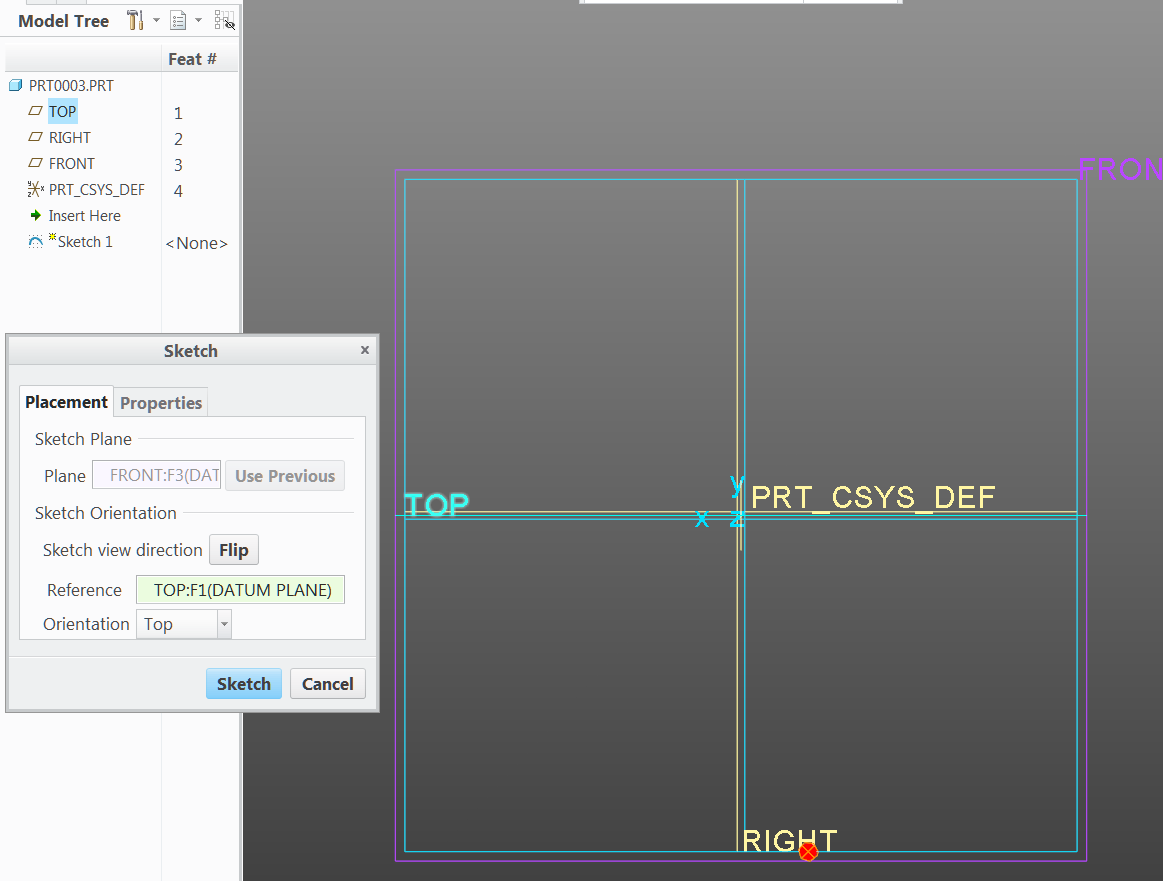Viewport: 1163px width, 881px height.
Task: Click the PRT0003.PRT part icon
Action: point(16,85)
